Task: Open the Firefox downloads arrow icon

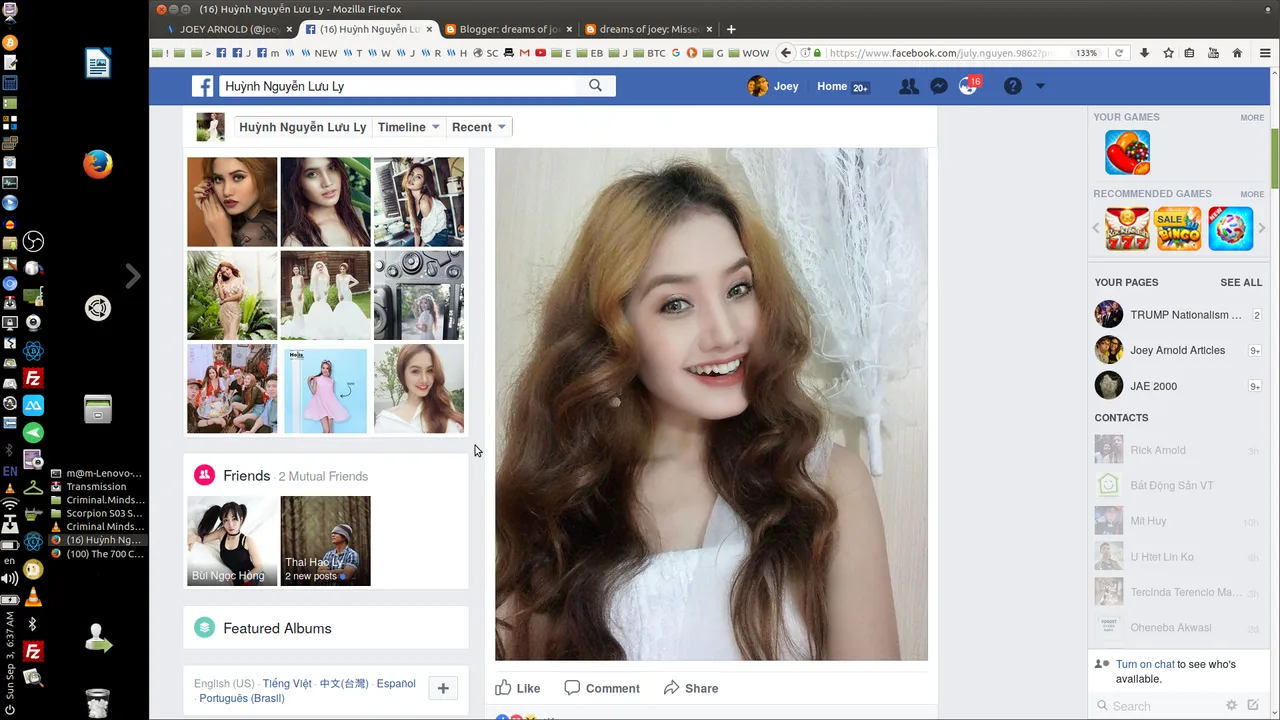Action: [x=1144, y=53]
